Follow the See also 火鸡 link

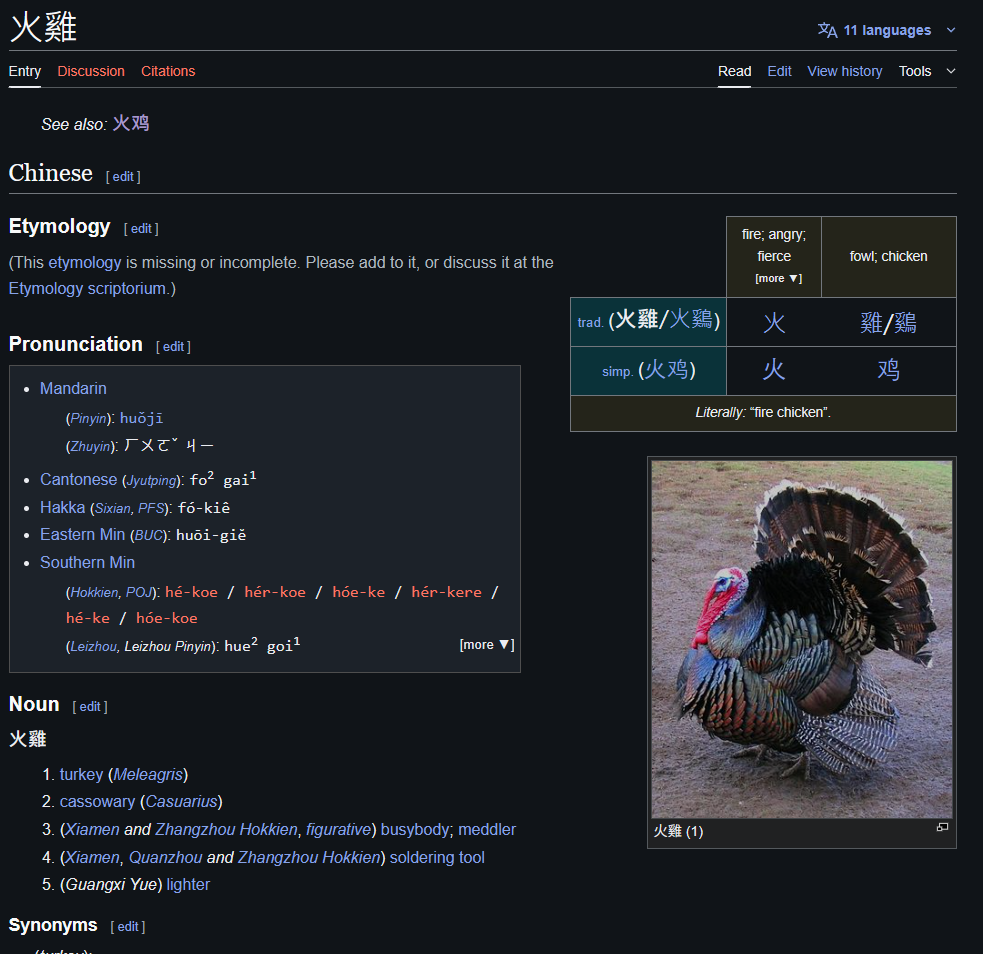tap(131, 123)
